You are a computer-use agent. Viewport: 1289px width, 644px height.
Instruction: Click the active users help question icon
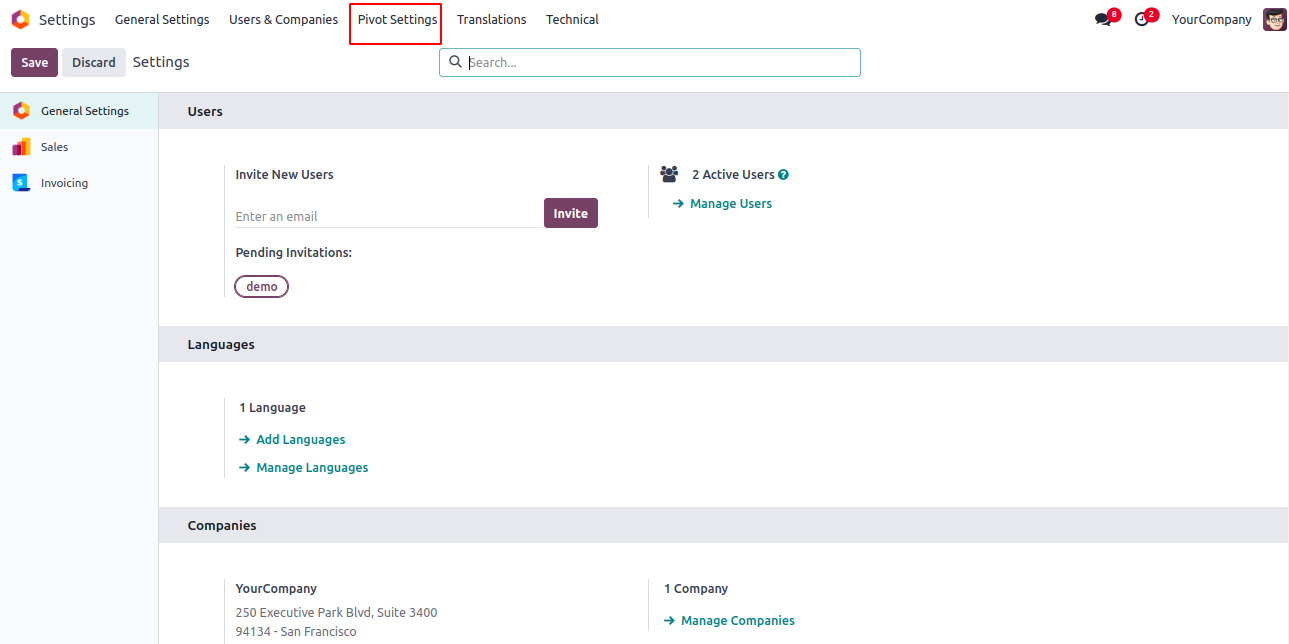(783, 175)
